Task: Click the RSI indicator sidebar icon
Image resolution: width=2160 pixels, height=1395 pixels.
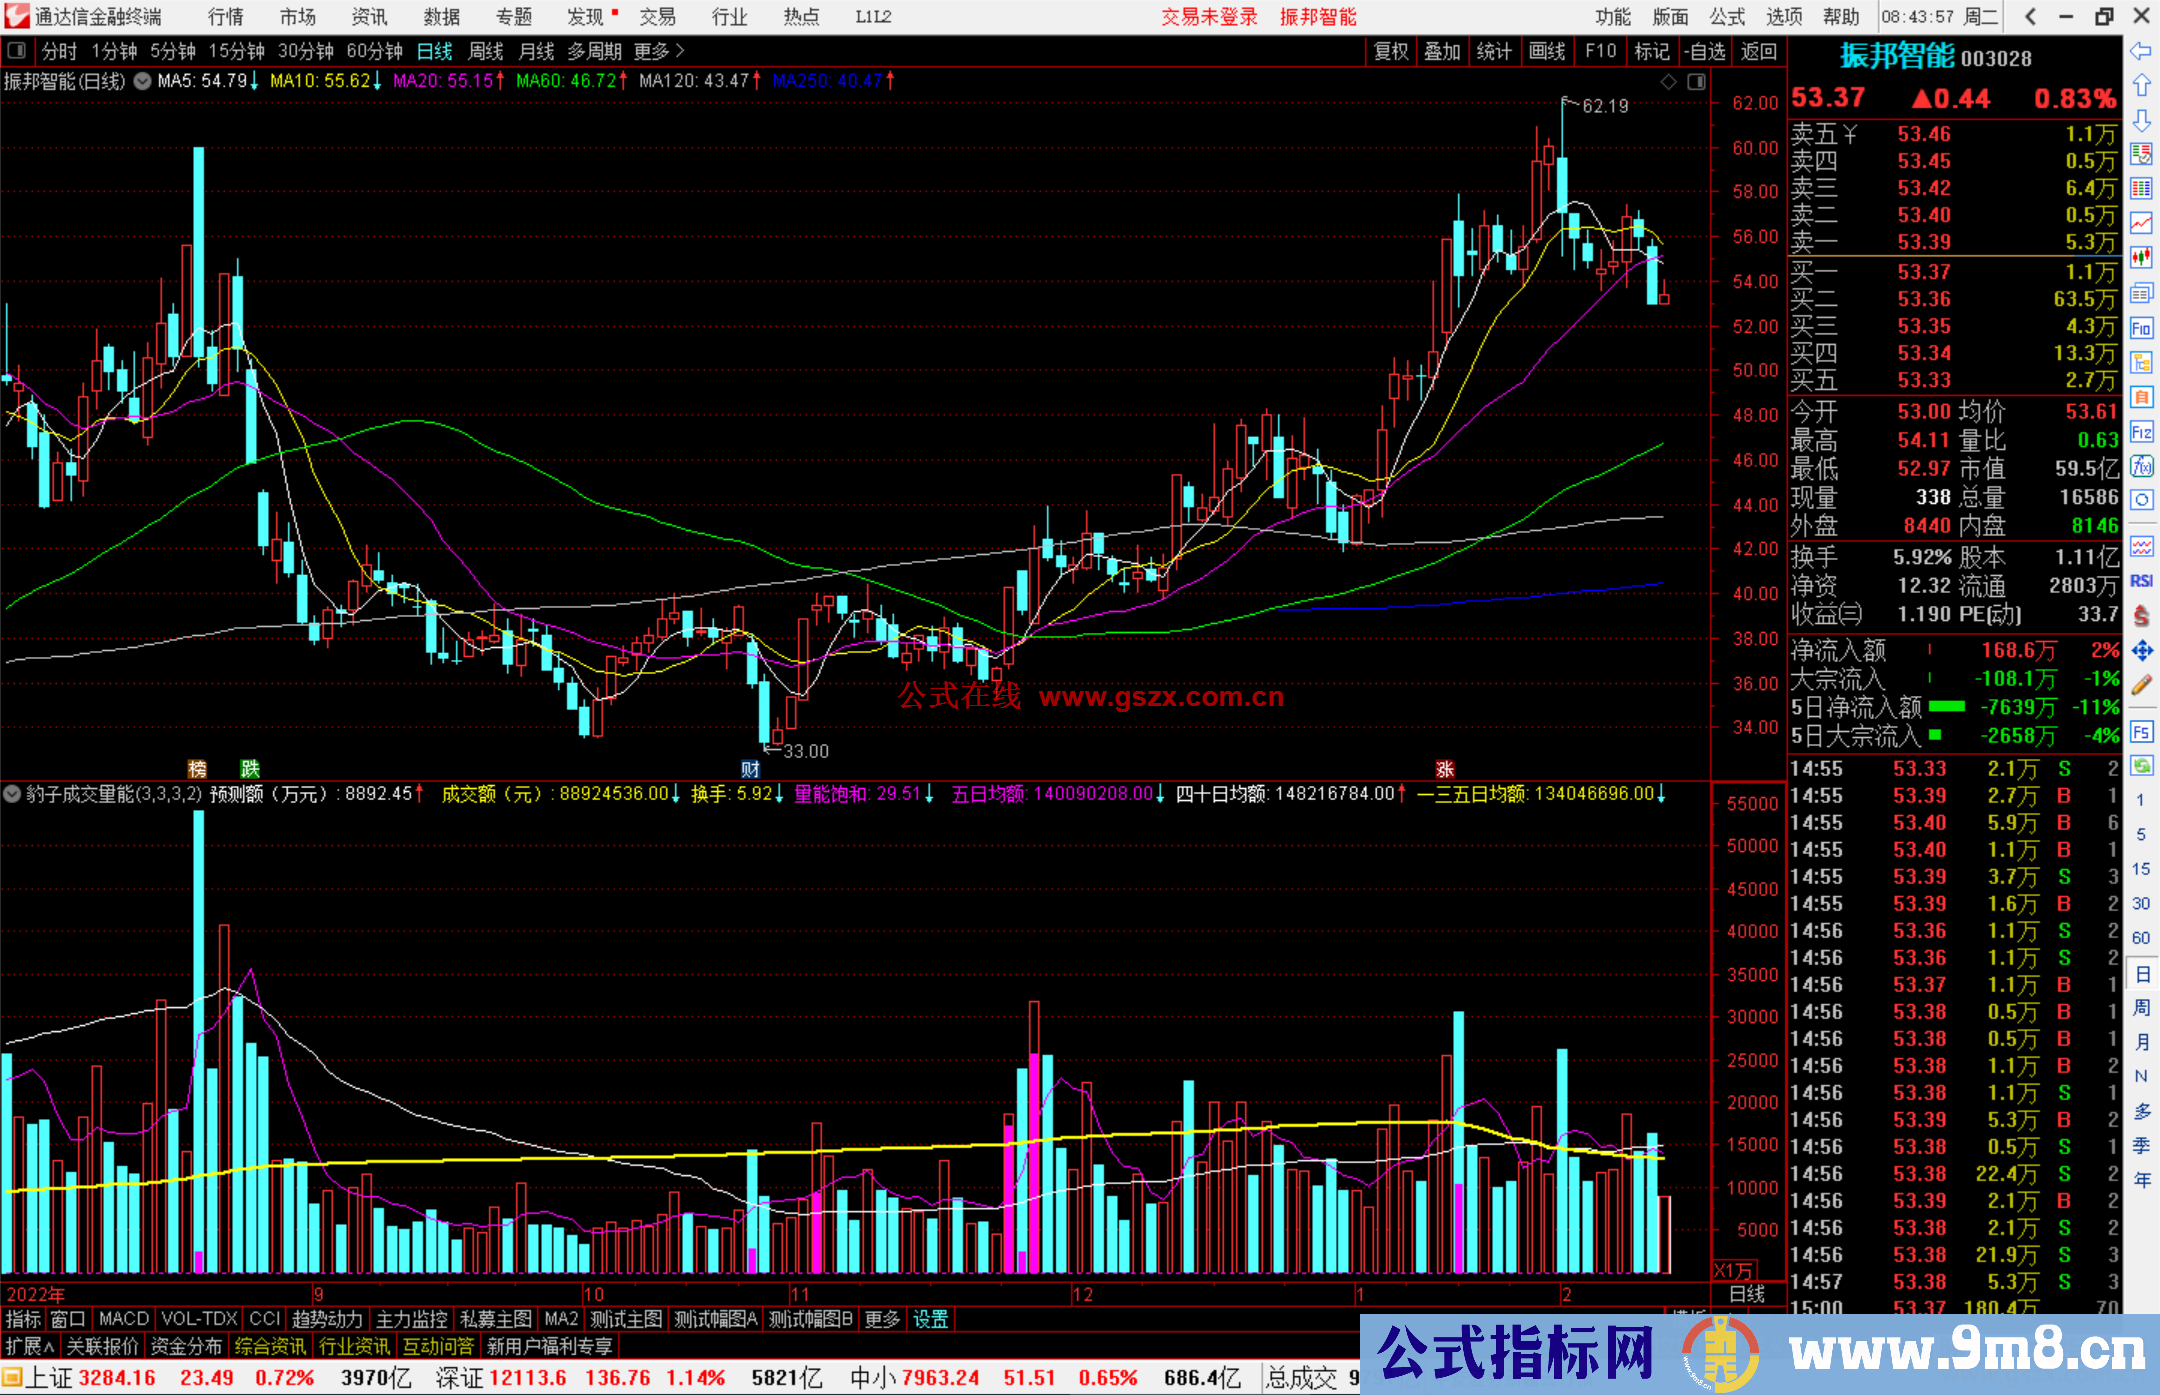Action: click(2141, 581)
